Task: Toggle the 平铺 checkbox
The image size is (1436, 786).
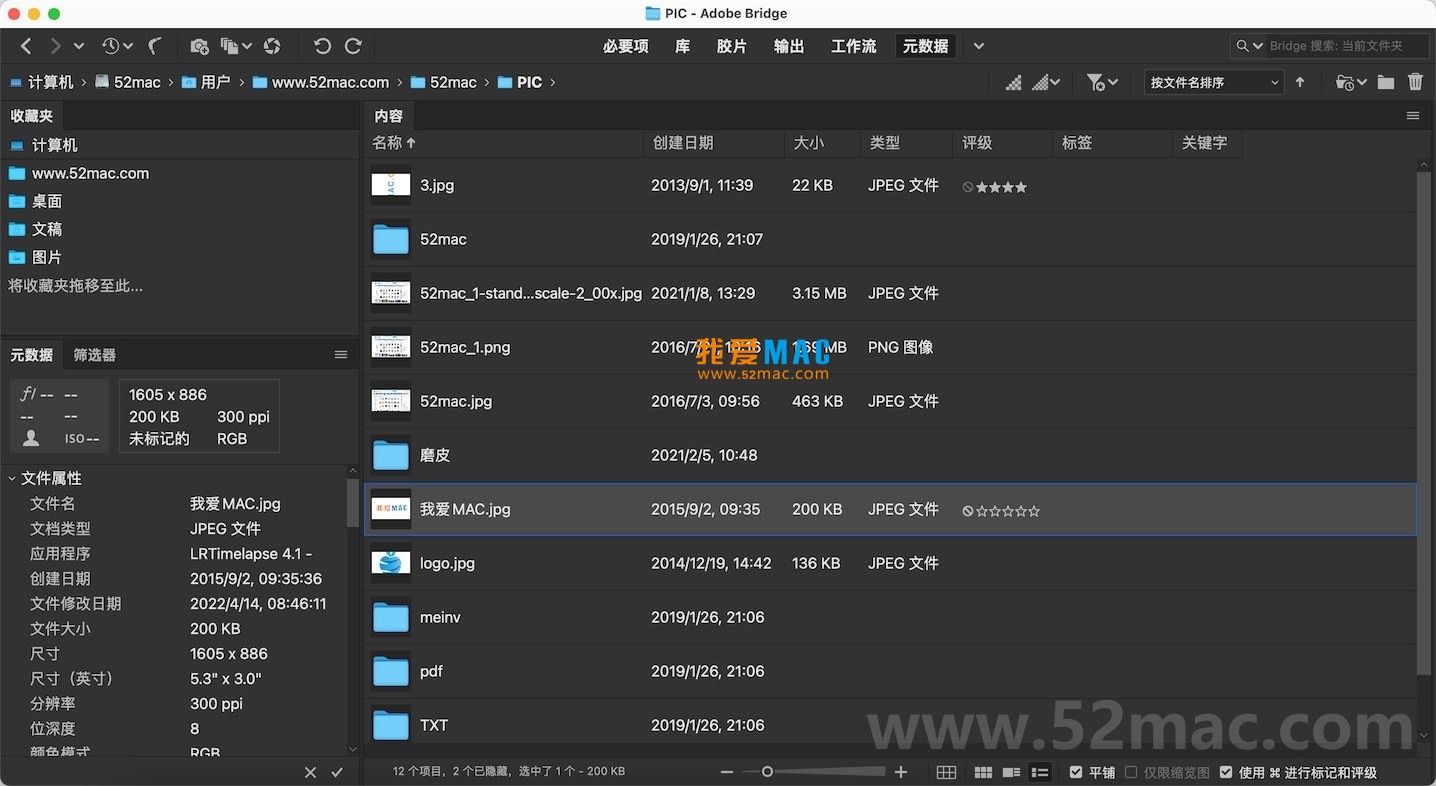Action: coord(1076,772)
